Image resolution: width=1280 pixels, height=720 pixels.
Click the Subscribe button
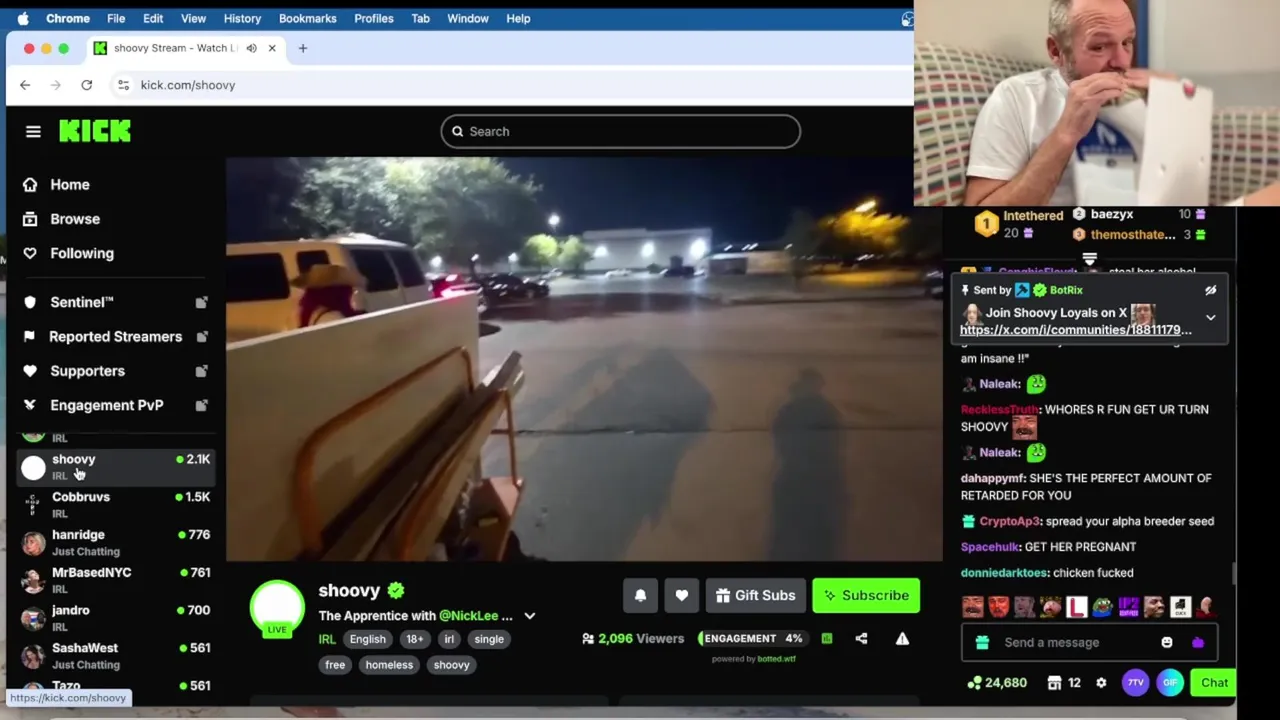(x=866, y=596)
